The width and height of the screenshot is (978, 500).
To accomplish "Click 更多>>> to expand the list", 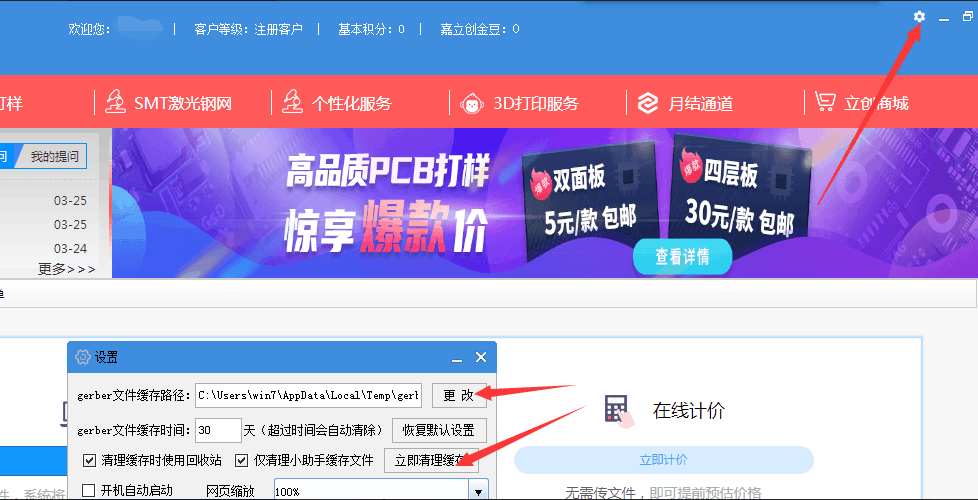I will (x=67, y=269).
